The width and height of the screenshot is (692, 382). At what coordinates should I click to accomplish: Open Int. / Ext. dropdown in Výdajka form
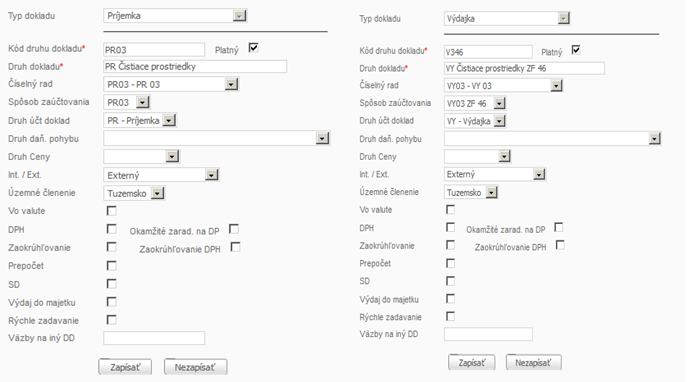[x=495, y=174]
